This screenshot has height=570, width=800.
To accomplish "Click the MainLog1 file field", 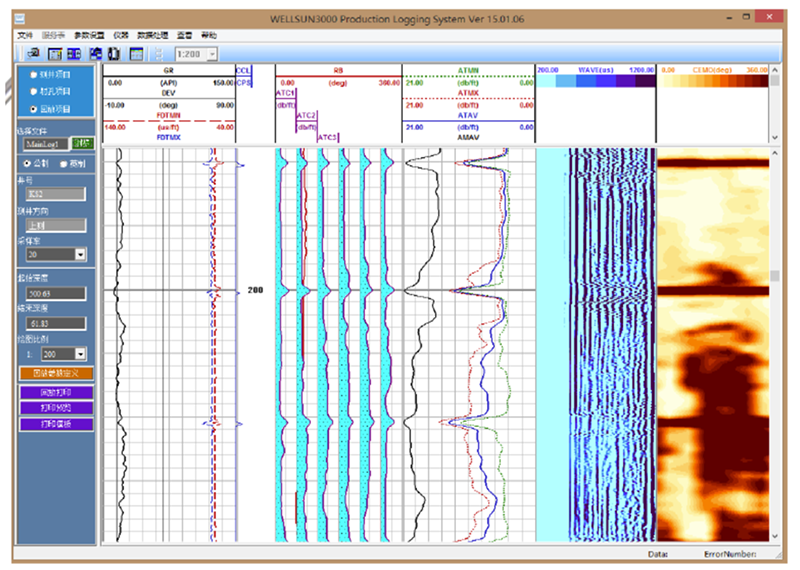I will (45, 144).
